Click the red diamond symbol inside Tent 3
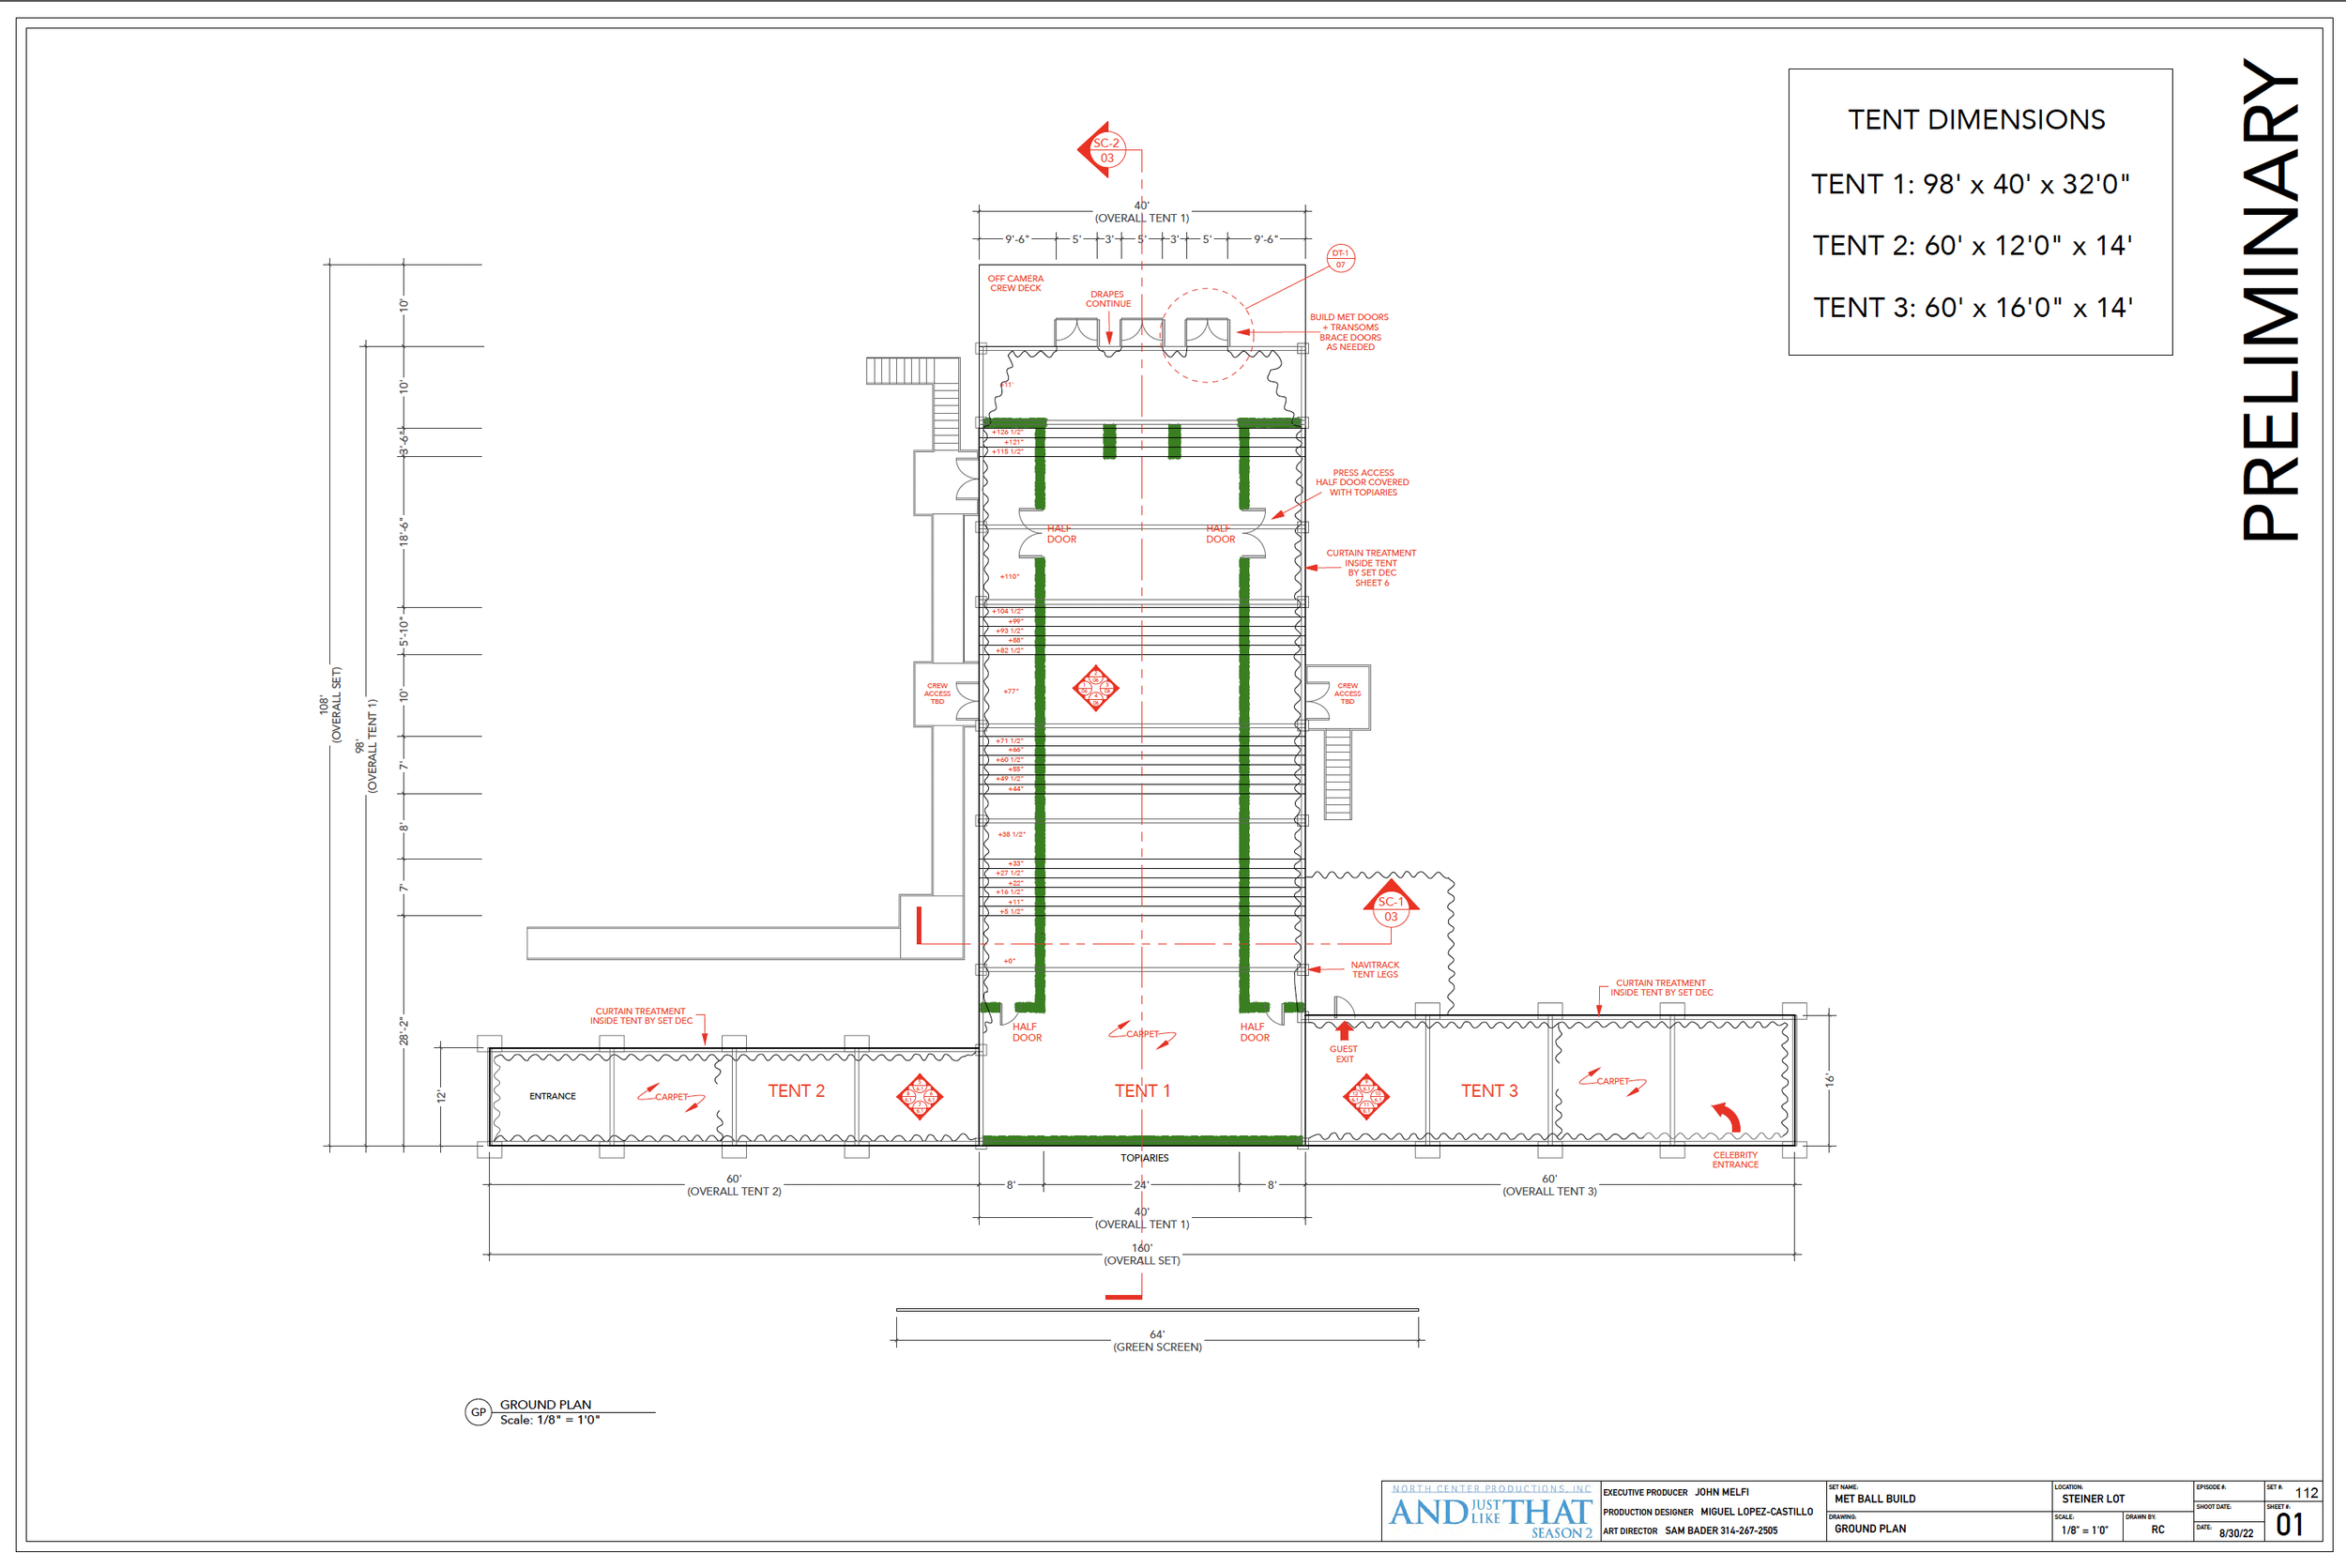 (x=1366, y=1096)
